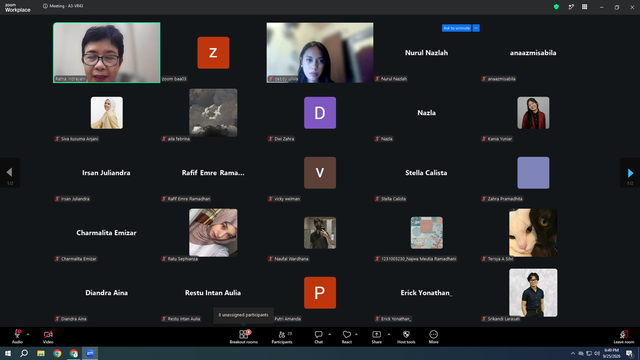This screenshot has height=360, width=640.
Task: Select Srikandi Larasati's profile photo
Action: pos(533,293)
